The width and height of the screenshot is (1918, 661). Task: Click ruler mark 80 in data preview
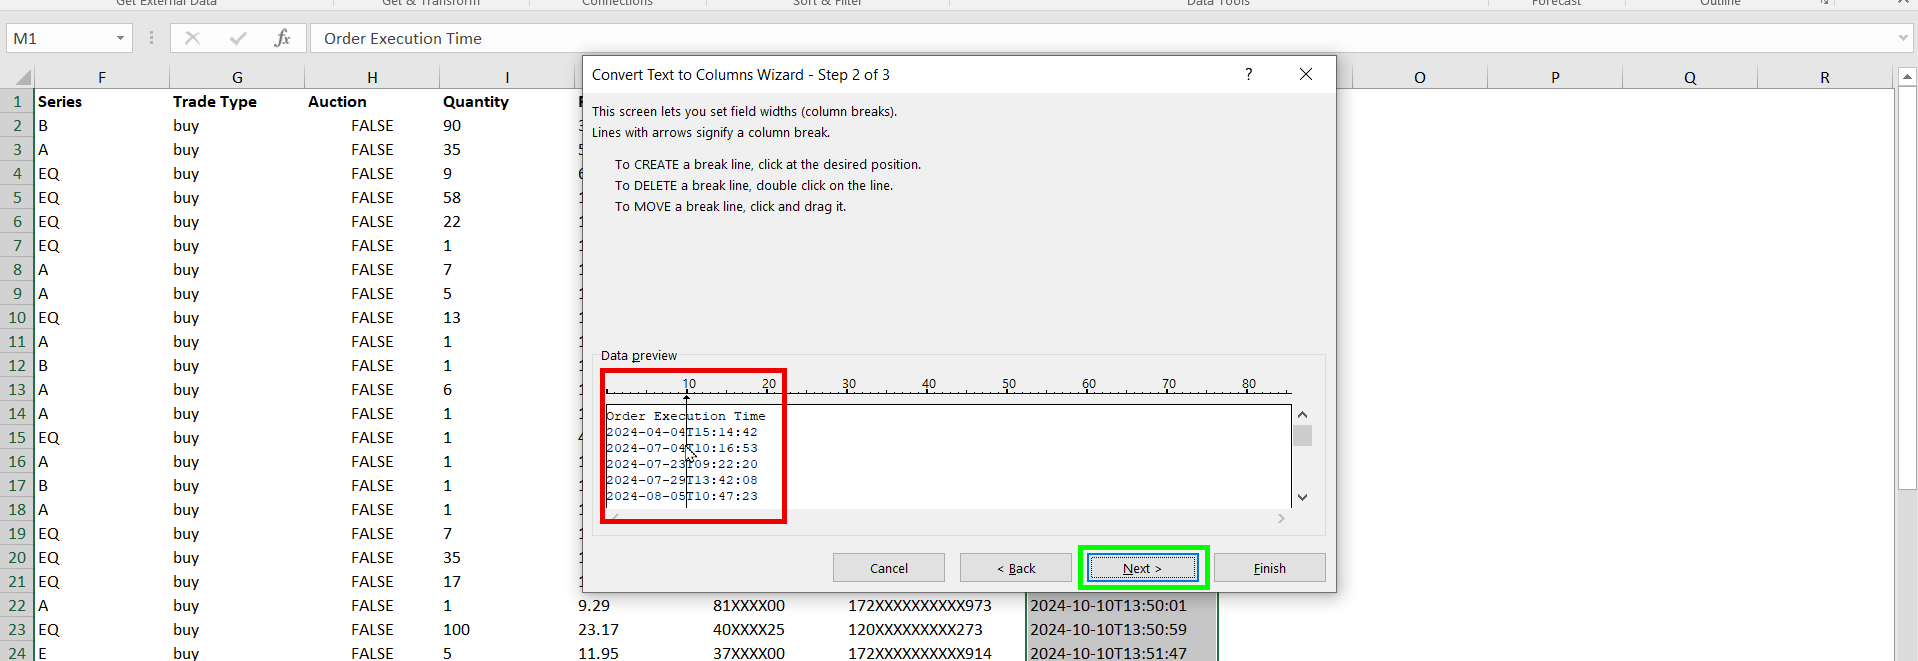point(1248,384)
